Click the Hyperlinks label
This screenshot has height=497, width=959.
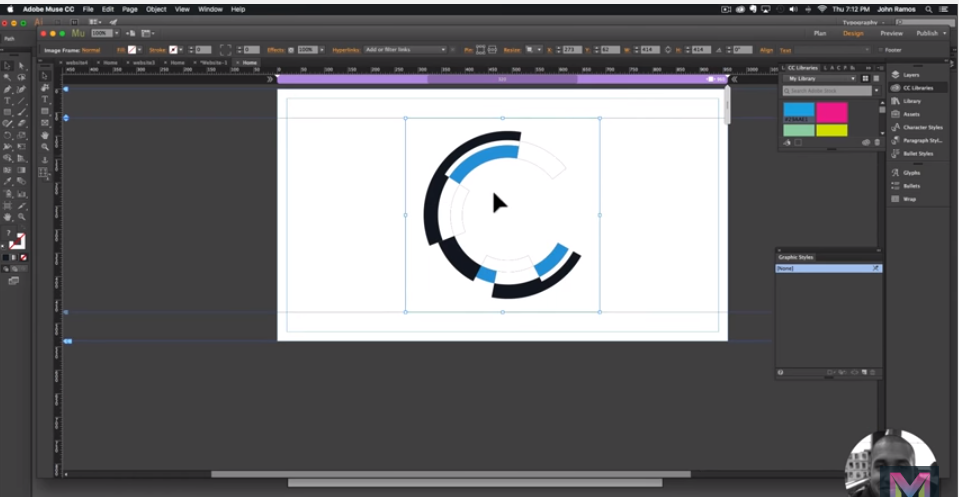pyautogui.click(x=346, y=50)
